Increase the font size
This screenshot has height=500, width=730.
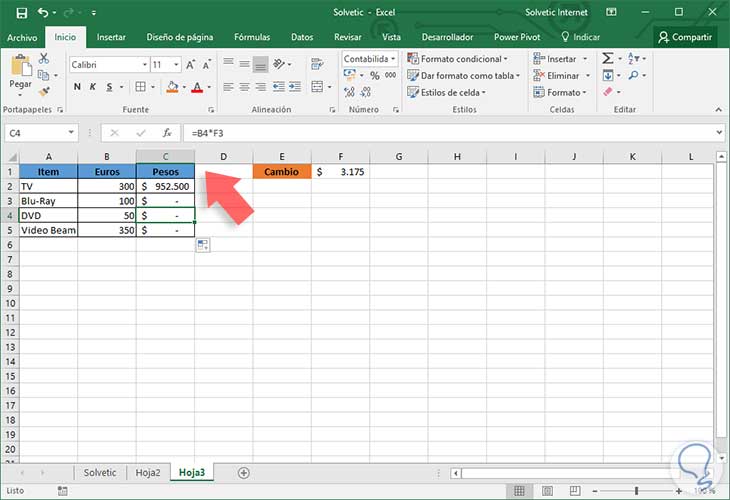pos(190,65)
